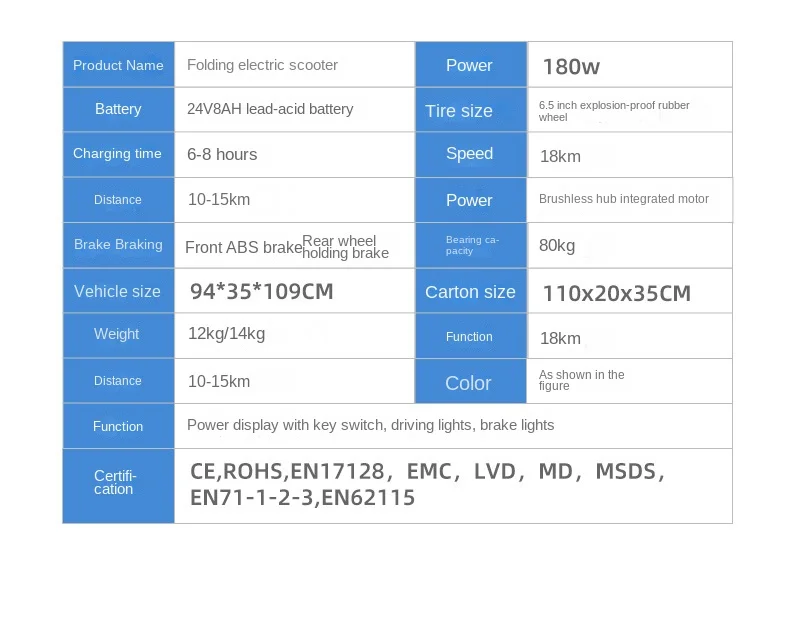The image size is (800, 637).
Task: Select "Brushless hub integrated motor" value
Action: point(623,199)
